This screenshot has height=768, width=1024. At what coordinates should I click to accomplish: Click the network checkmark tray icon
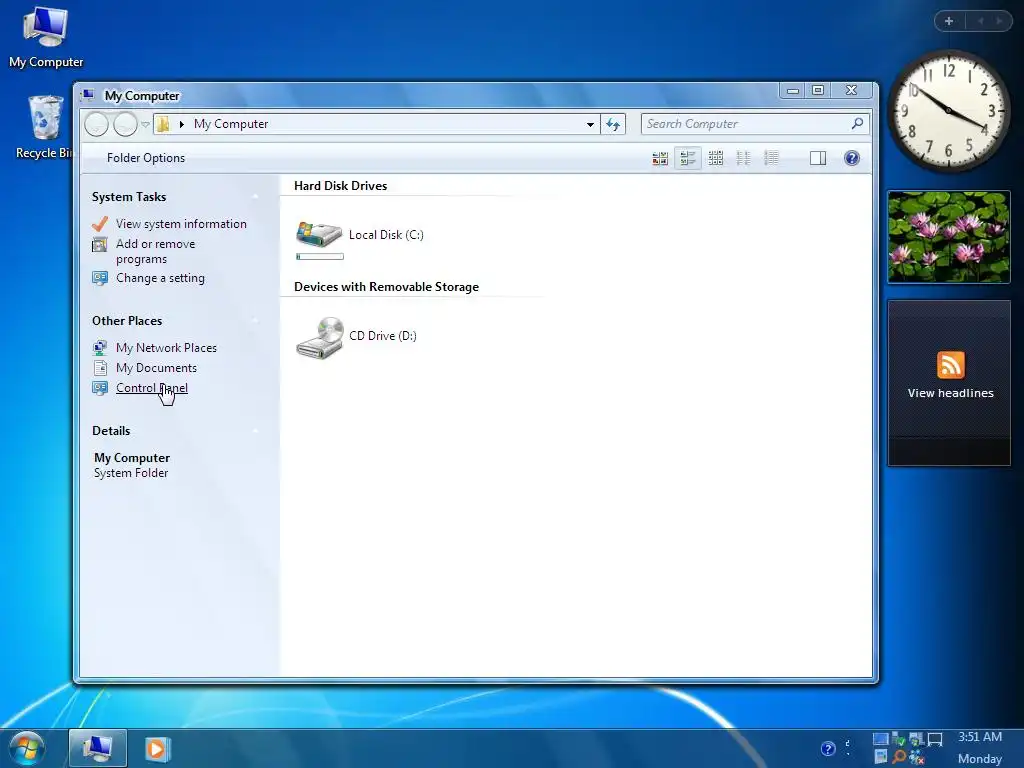[x=899, y=739]
